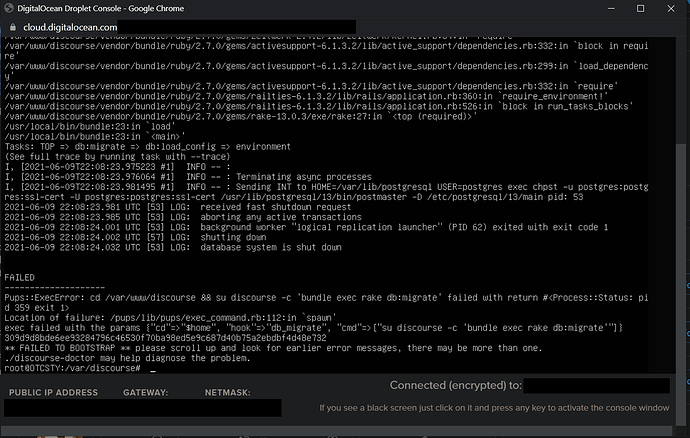The image size is (690, 438).
Task: Click the 'database system is shut down' log line
Action: 173,247
